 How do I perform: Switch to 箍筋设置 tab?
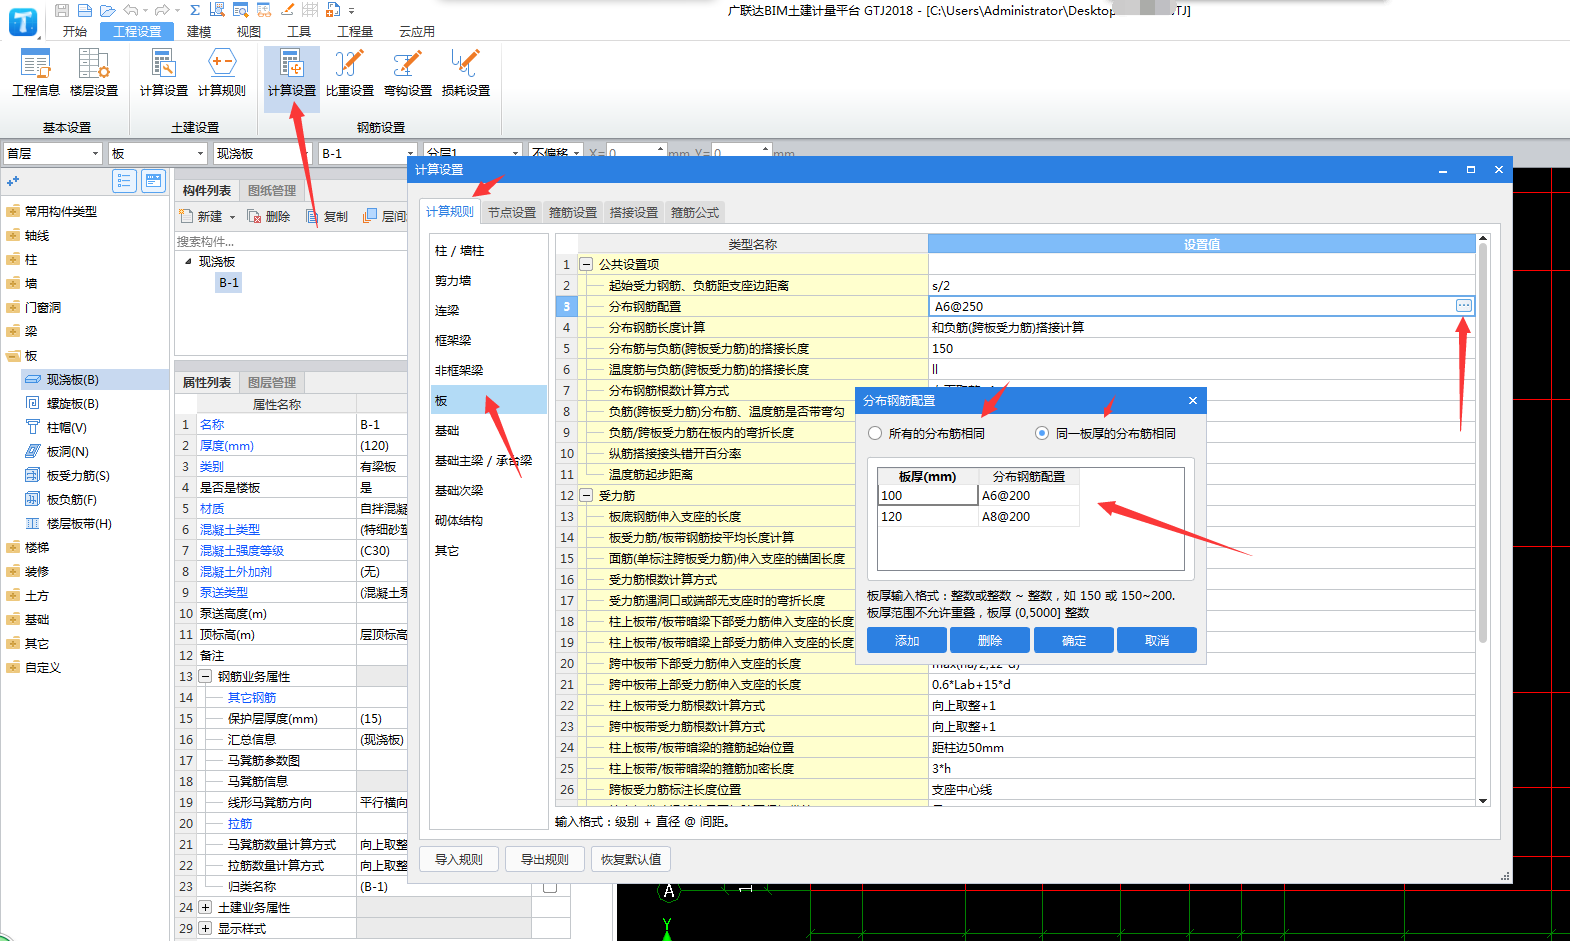(573, 212)
